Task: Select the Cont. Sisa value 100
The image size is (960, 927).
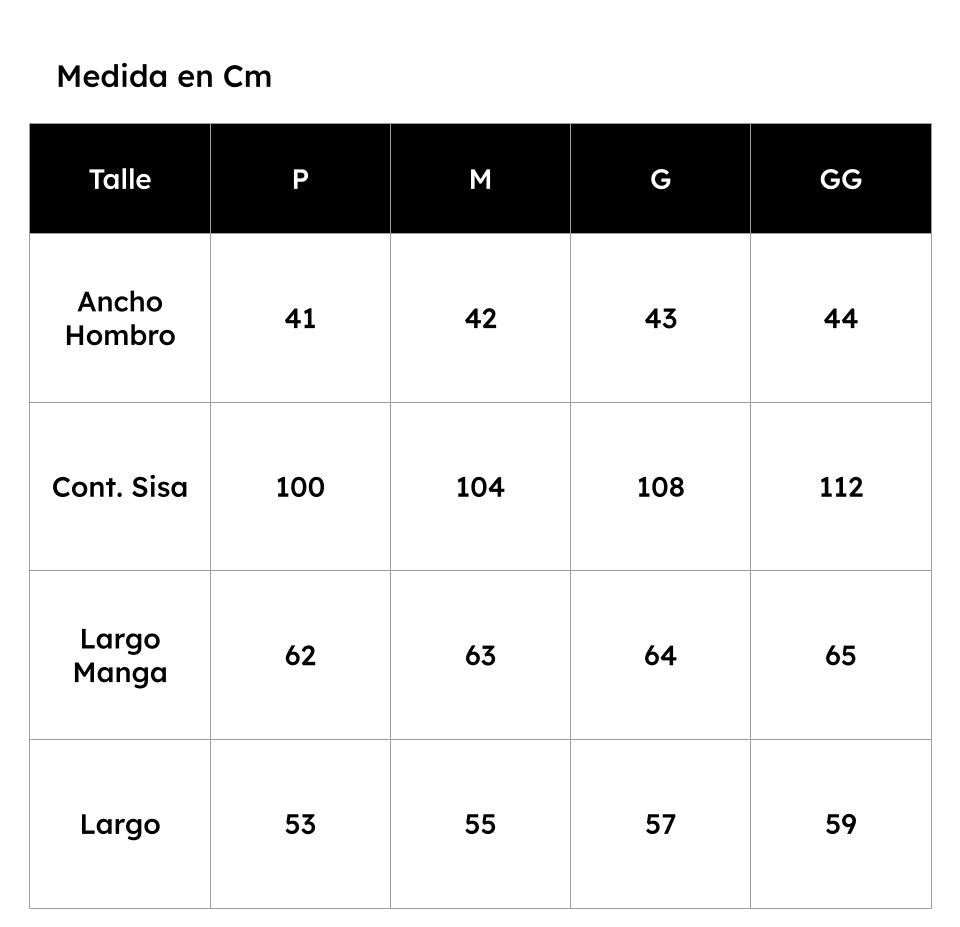Action: [300, 487]
